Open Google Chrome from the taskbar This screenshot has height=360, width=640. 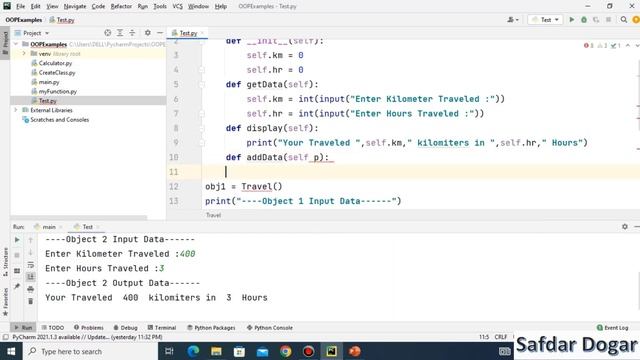click(286, 351)
